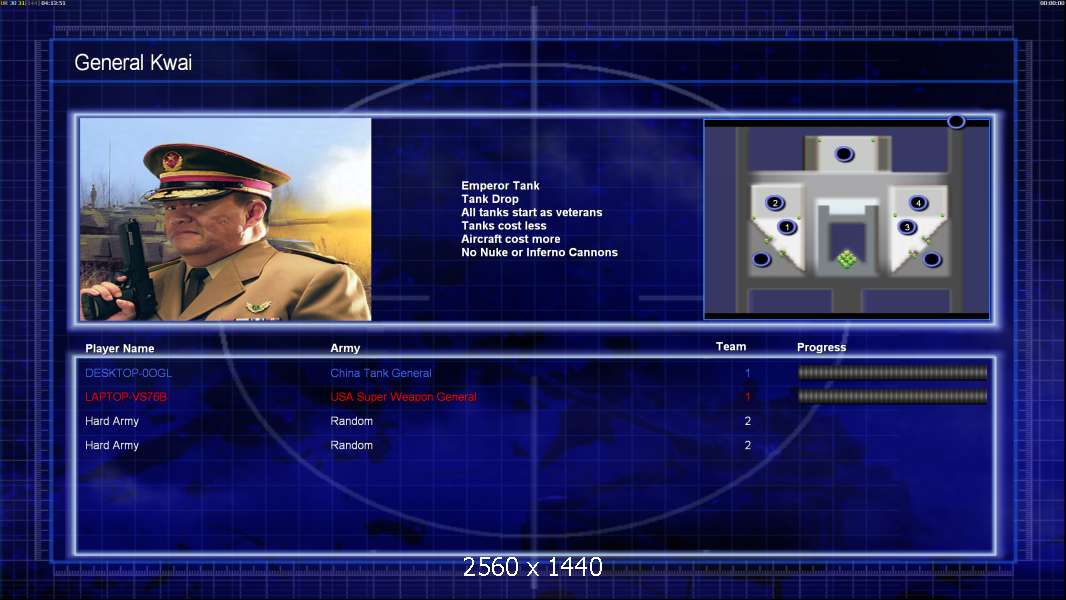Click the General Kwai portrait image
The image size is (1066, 600).
pos(226,219)
